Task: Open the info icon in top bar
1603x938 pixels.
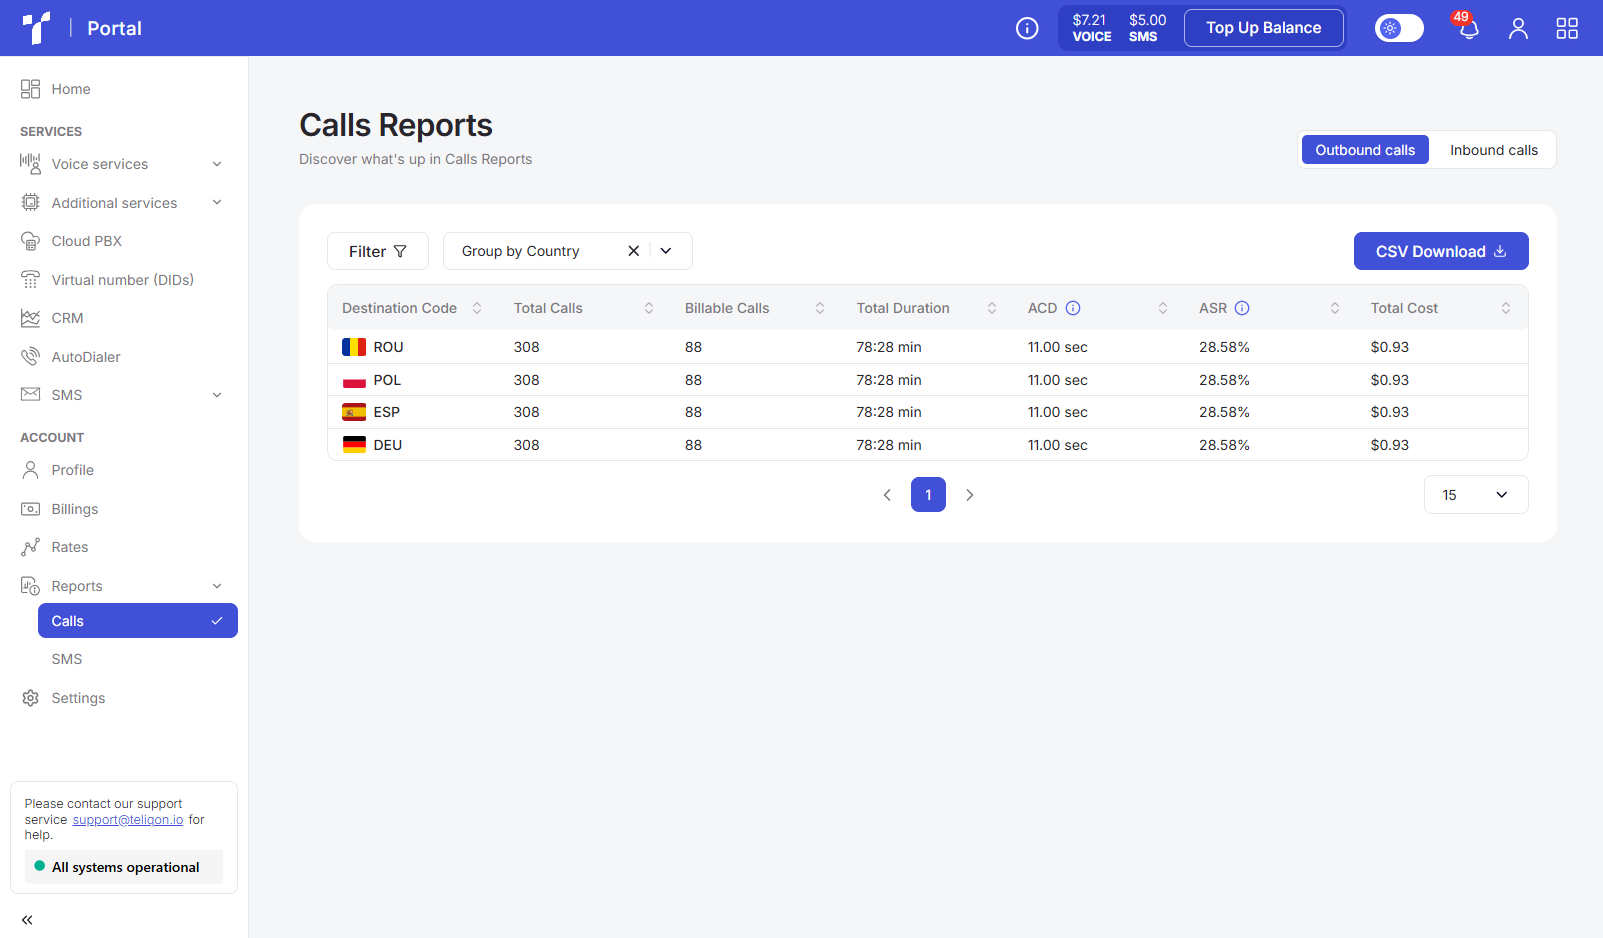Action: pyautogui.click(x=1027, y=28)
